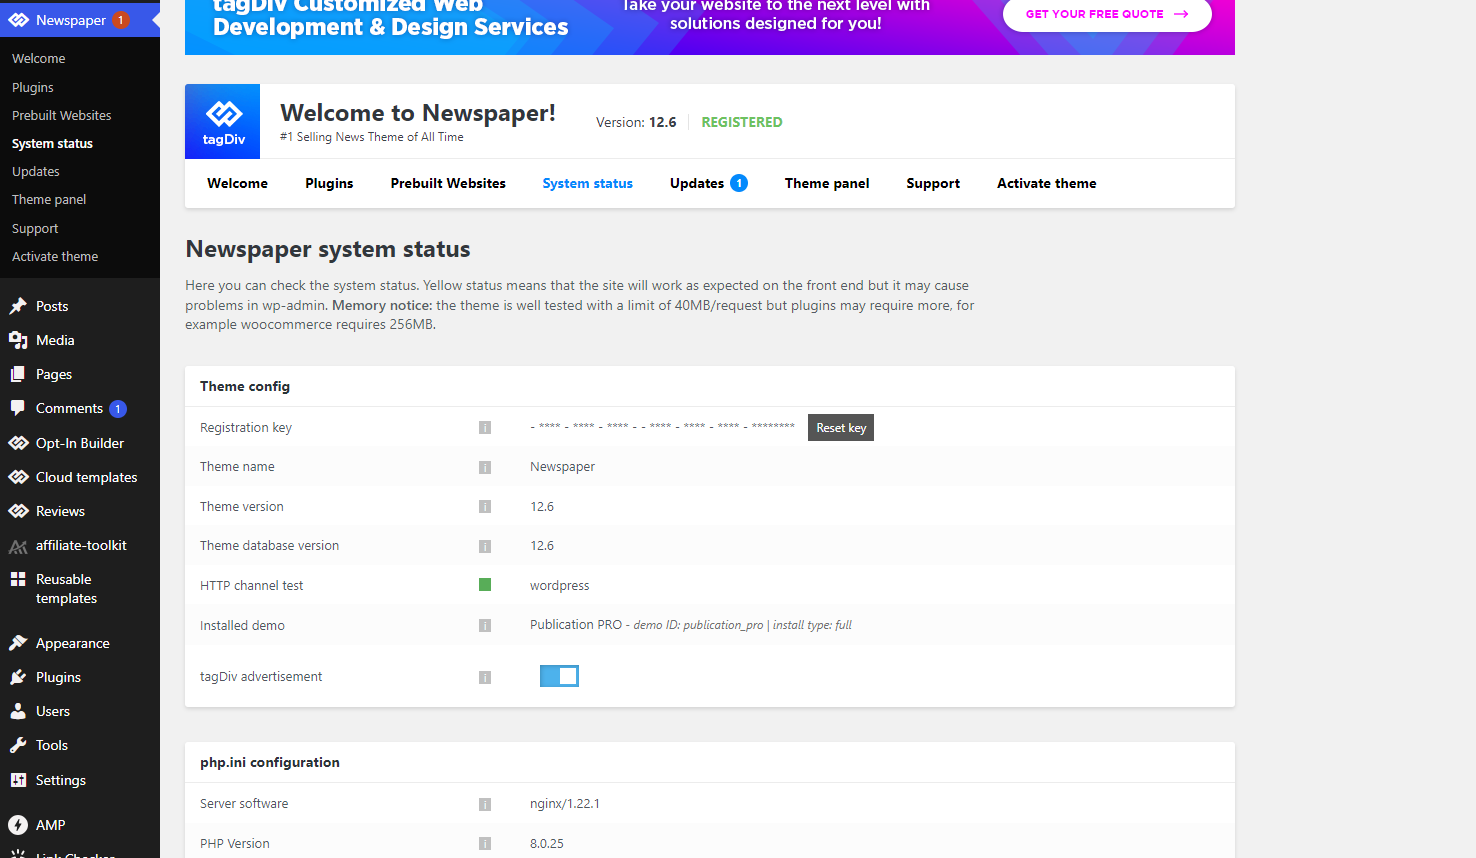Click the Posts pushpin icon
Screen dimensions: 1476x858
click(18, 306)
